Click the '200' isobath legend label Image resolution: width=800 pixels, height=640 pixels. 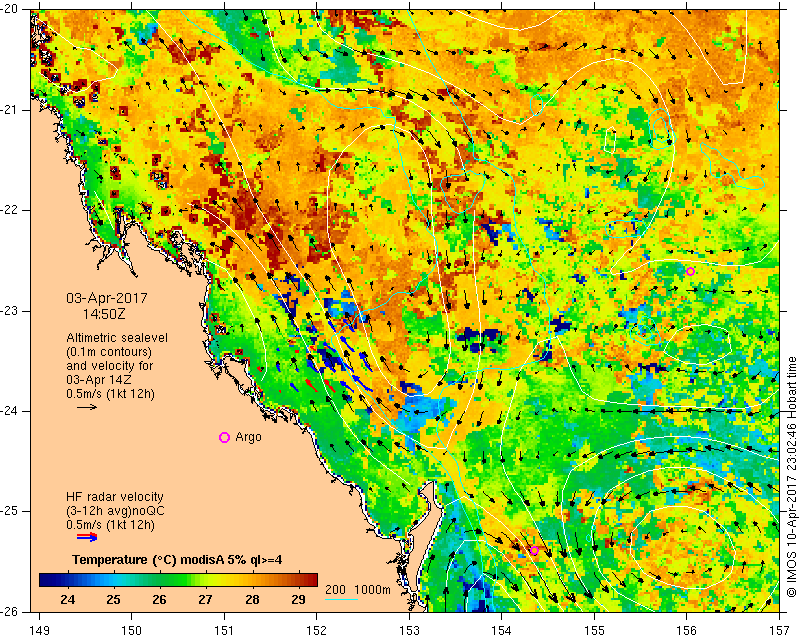(335, 590)
